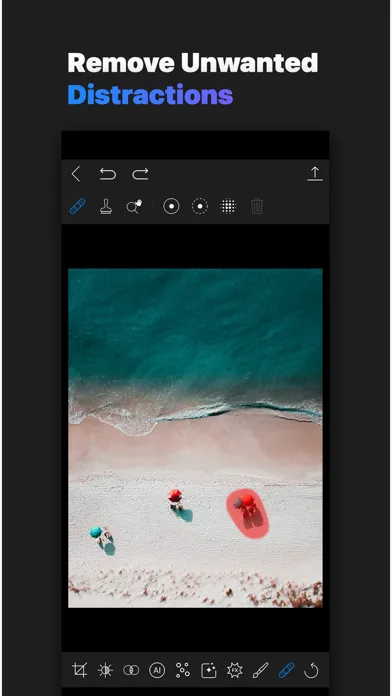Screen dimensions: 392x696
Task: Open the scattered dots selective tool
Action: click(182, 670)
